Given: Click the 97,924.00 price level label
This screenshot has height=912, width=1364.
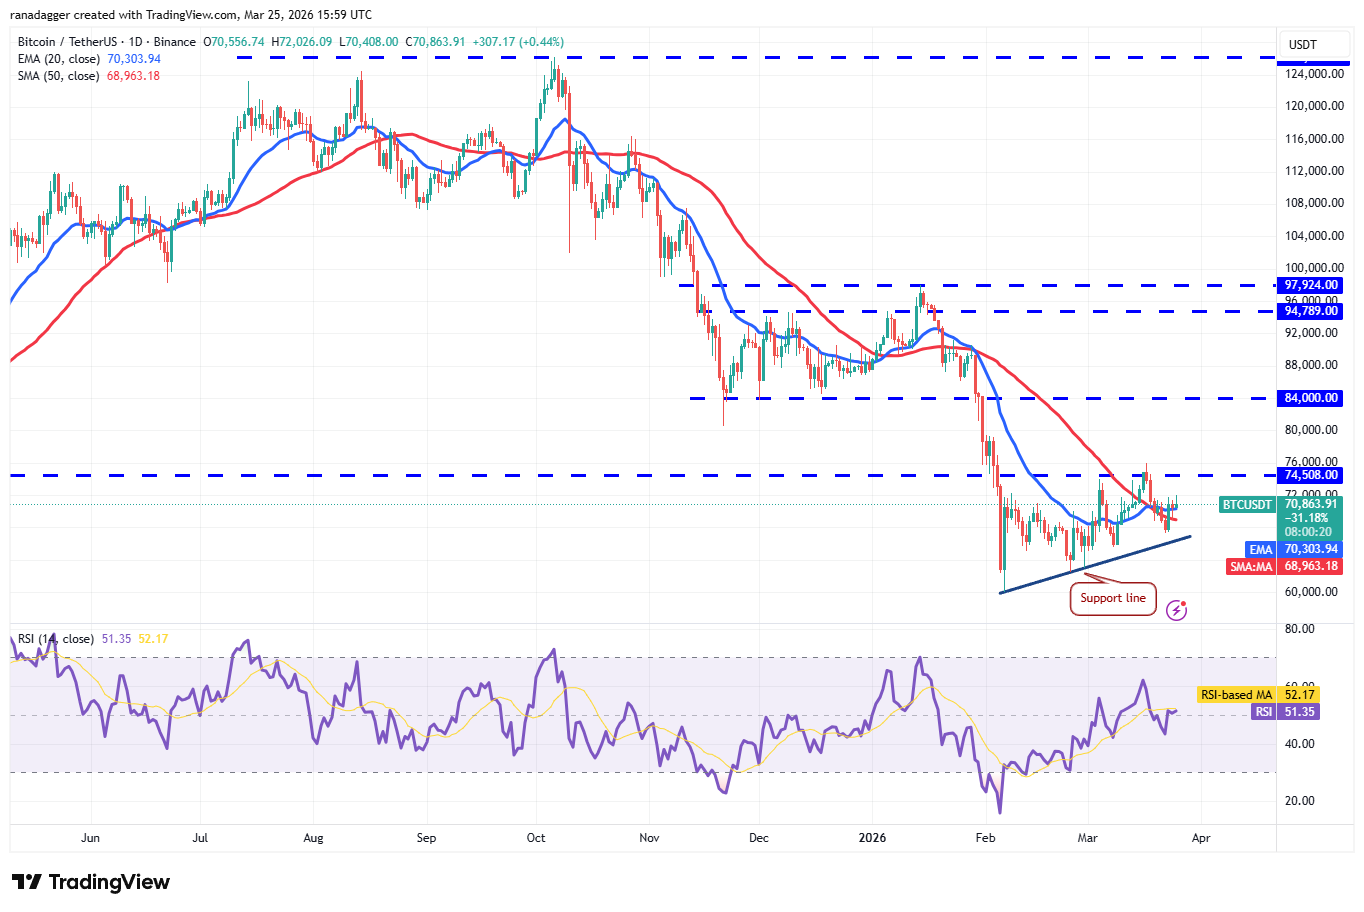Looking at the screenshot, I should coord(1310,286).
